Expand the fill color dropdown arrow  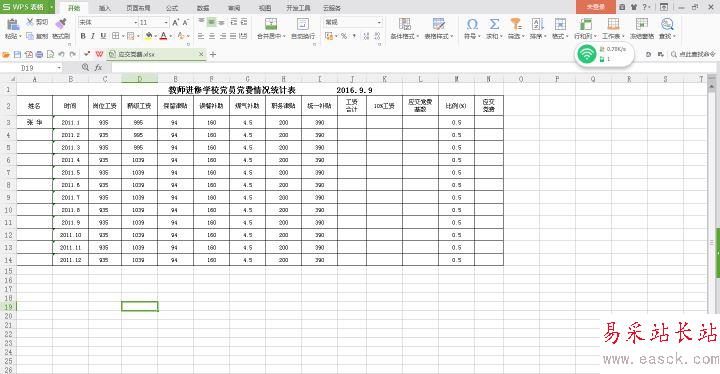tap(156, 36)
